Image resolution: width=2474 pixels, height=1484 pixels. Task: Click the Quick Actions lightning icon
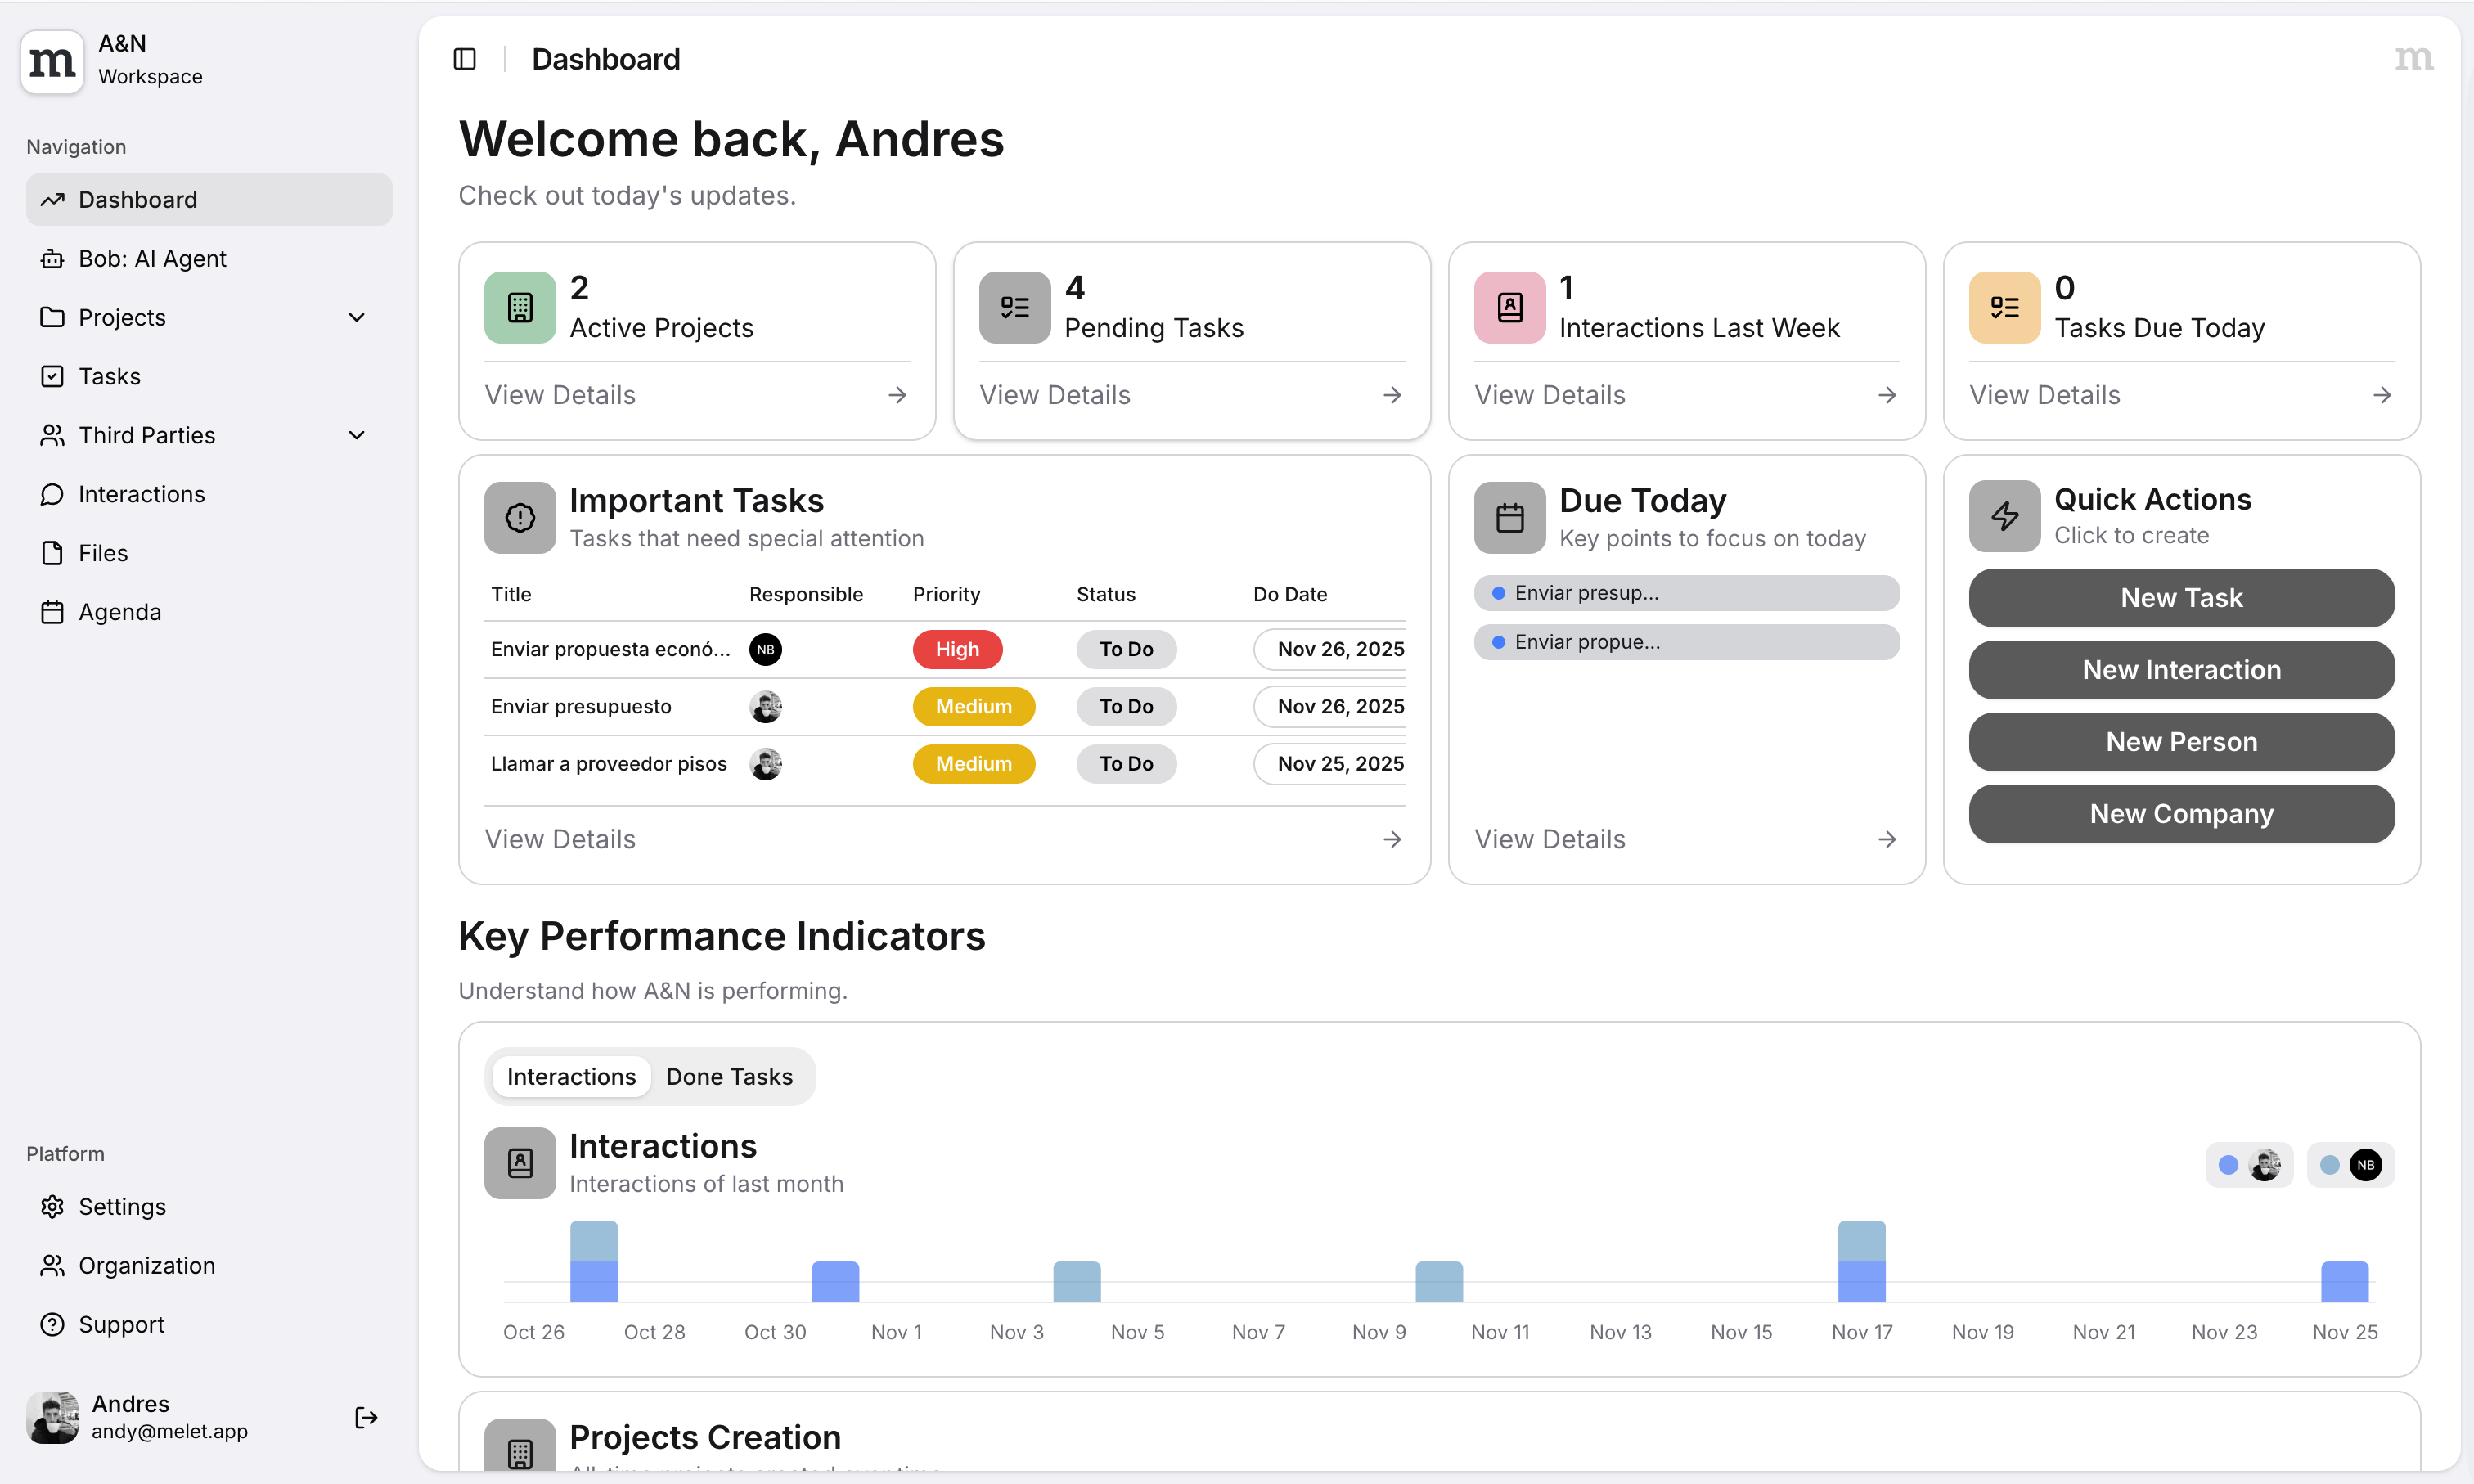2004,516
